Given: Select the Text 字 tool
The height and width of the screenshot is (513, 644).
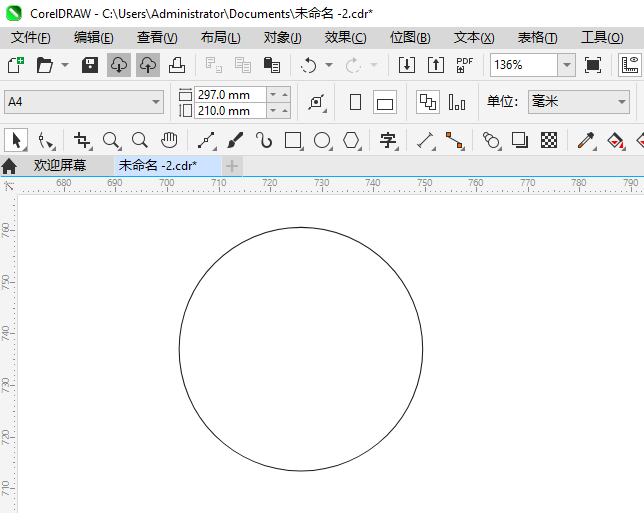Looking at the screenshot, I should [388, 140].
